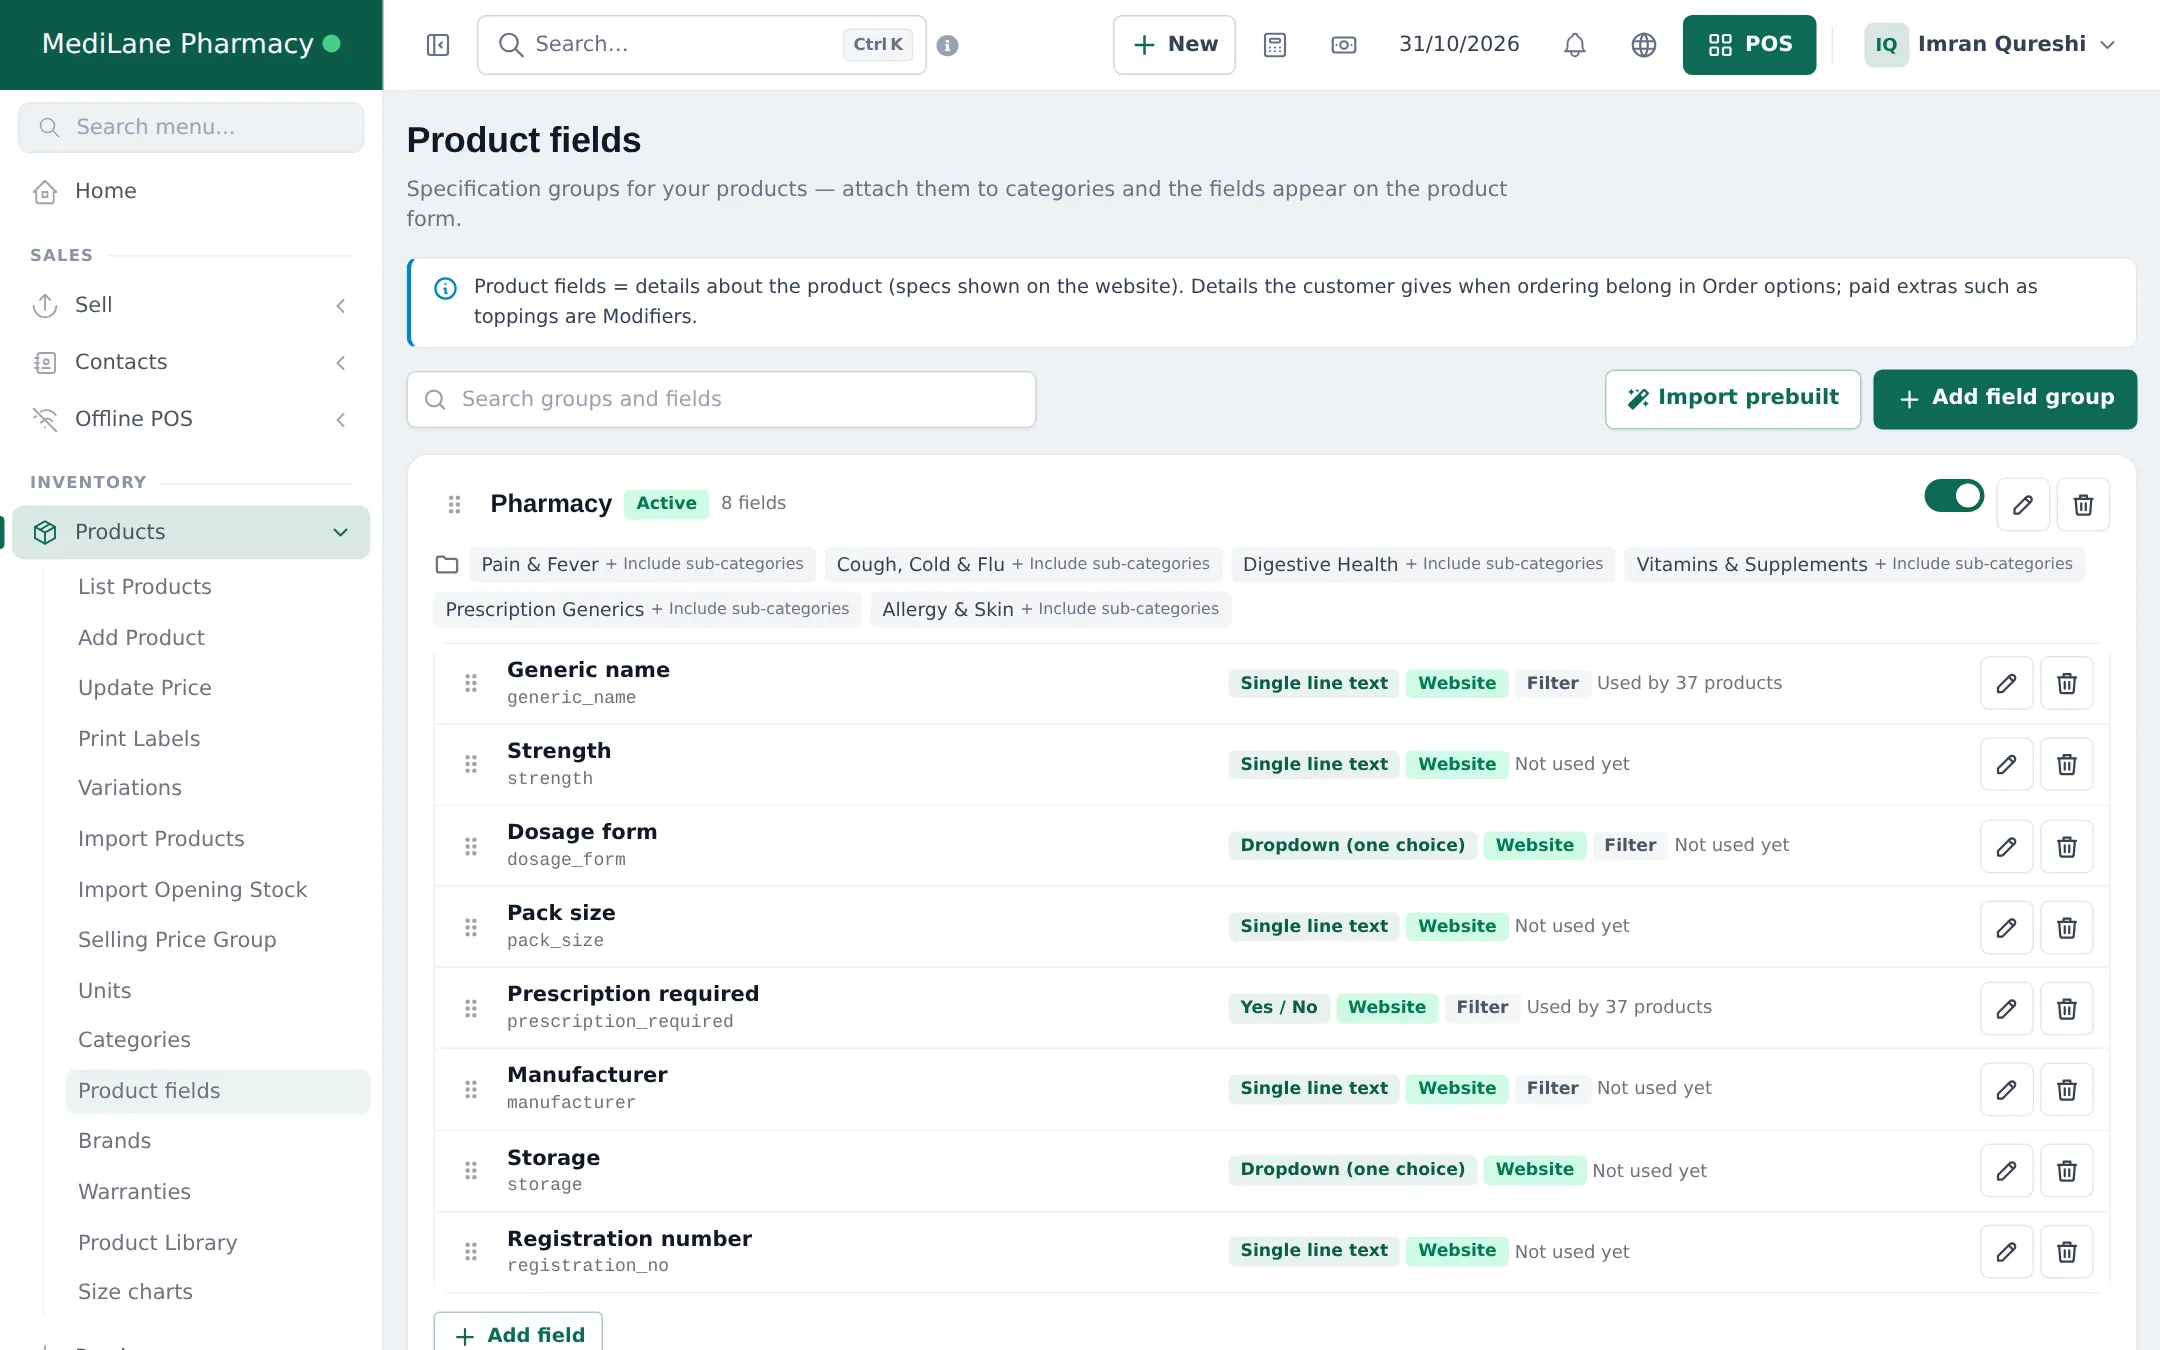The width and height of the screenshot is (2160, 1350).
Task: Delete the Manufacturer field
Action: tap(2067, 1089)
